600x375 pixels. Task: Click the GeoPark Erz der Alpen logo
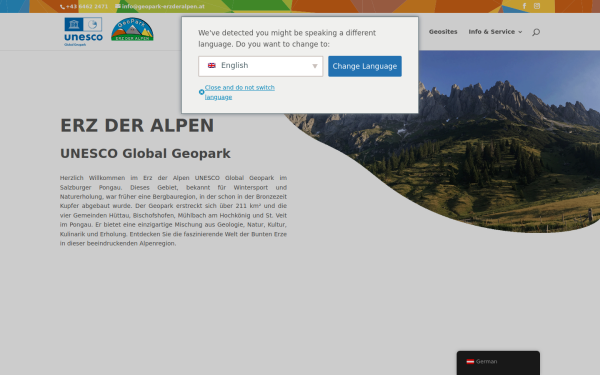(132, 29)
